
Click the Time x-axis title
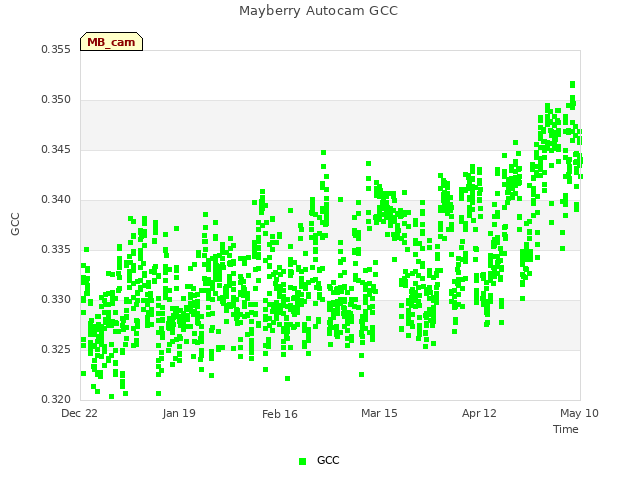[566, 429]
